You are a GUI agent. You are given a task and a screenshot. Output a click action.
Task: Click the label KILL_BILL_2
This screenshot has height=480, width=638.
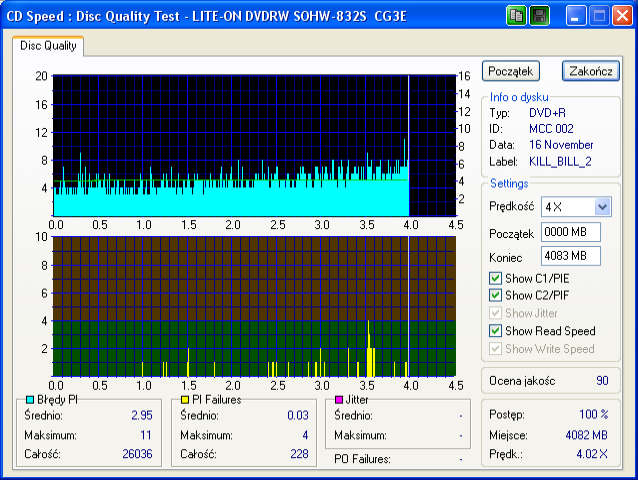coord(560,161)
